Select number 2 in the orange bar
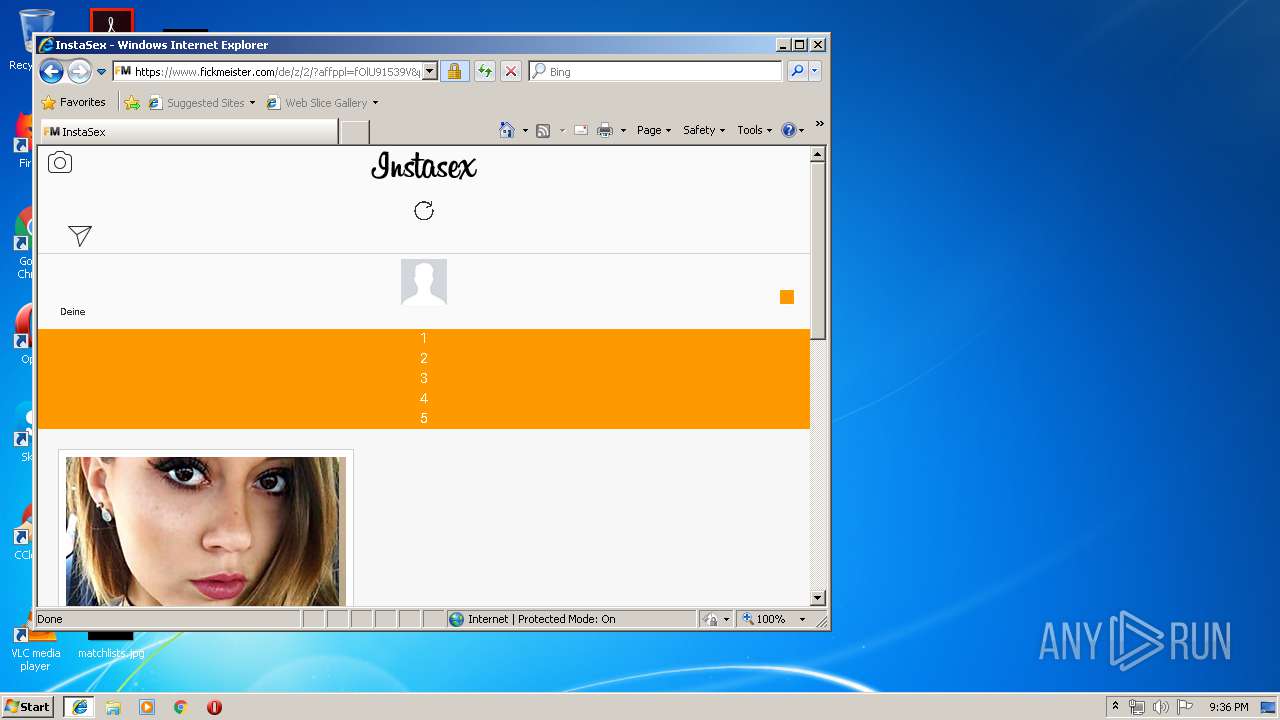This screenshot has width=1280, height=720. point(424,358)
